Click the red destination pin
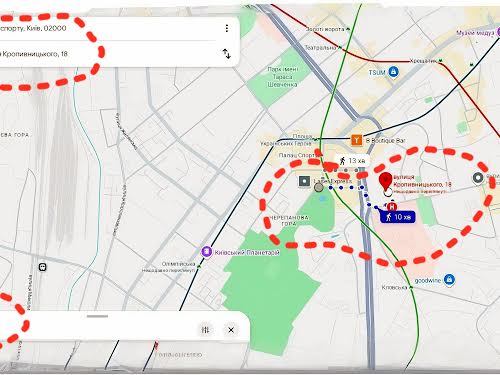Image resolution: width=500 pixels, height=375 pixels. [x=386, y=182]
